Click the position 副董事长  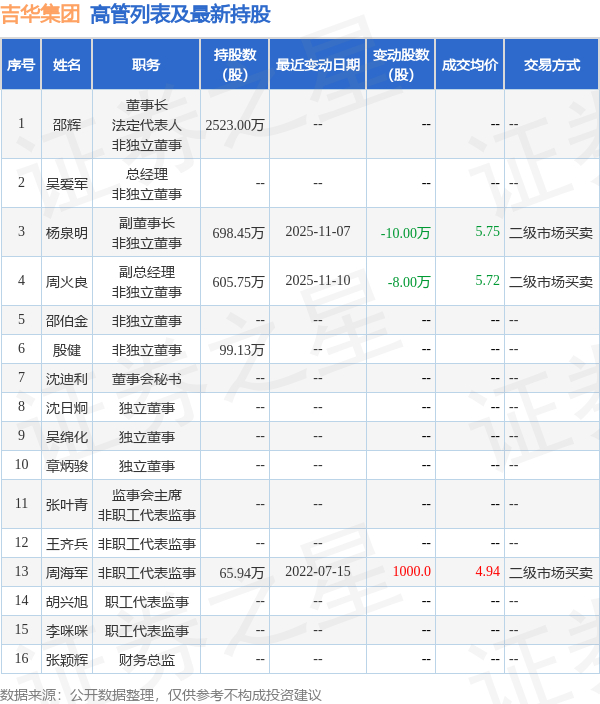pyautogui.click(x=146, y=223)
